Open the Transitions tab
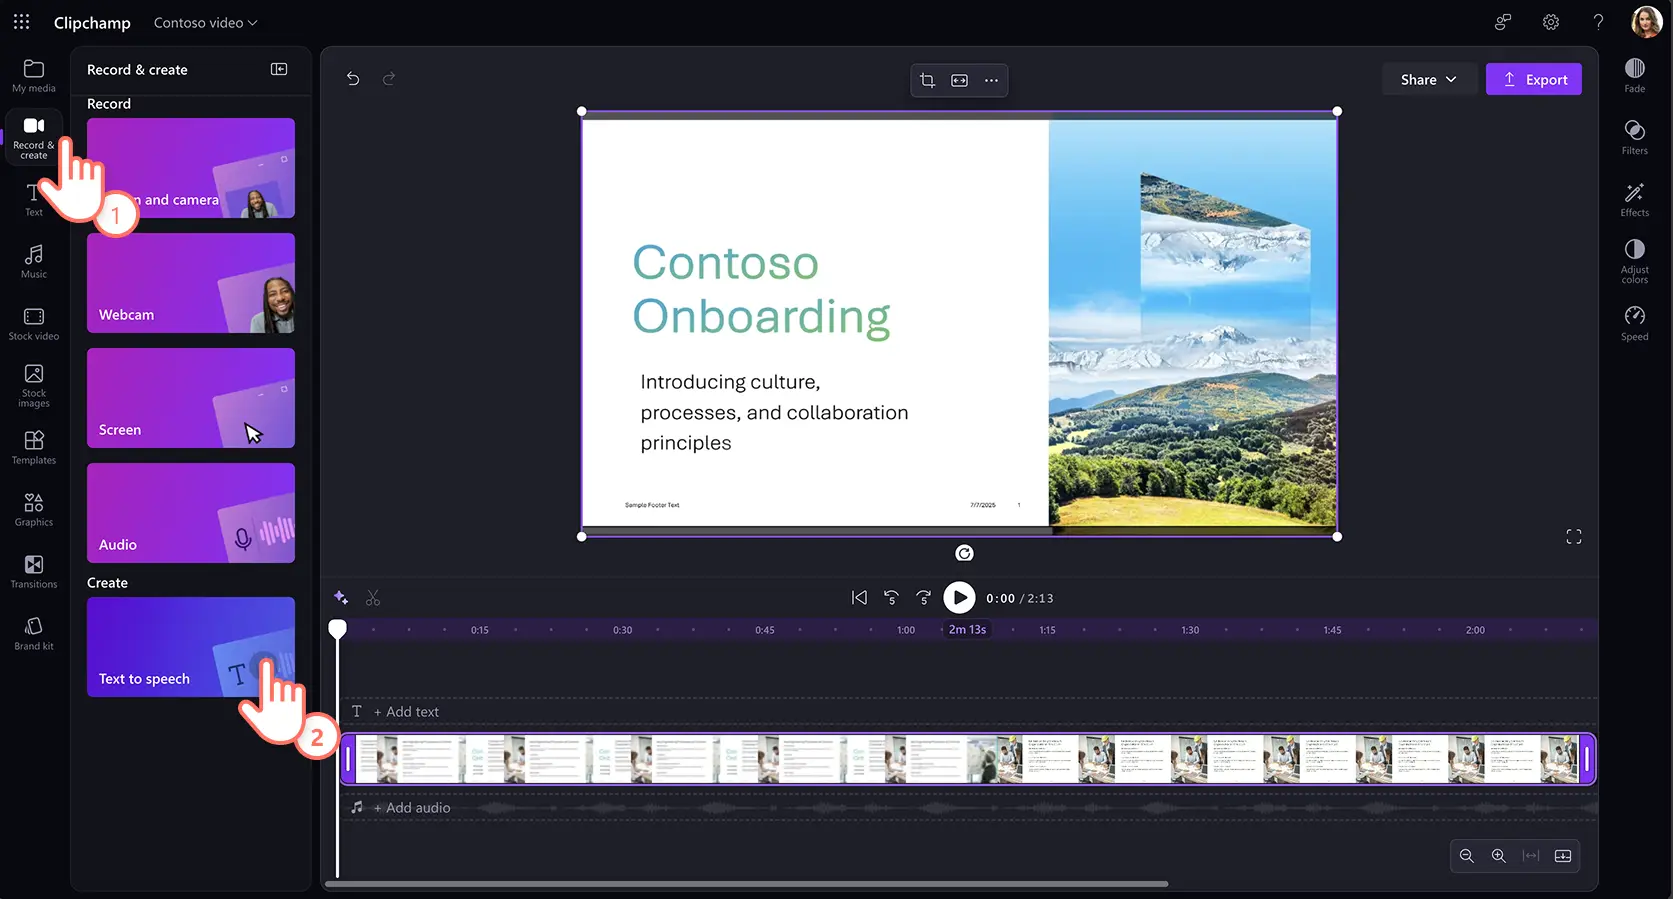 point(34,572)
